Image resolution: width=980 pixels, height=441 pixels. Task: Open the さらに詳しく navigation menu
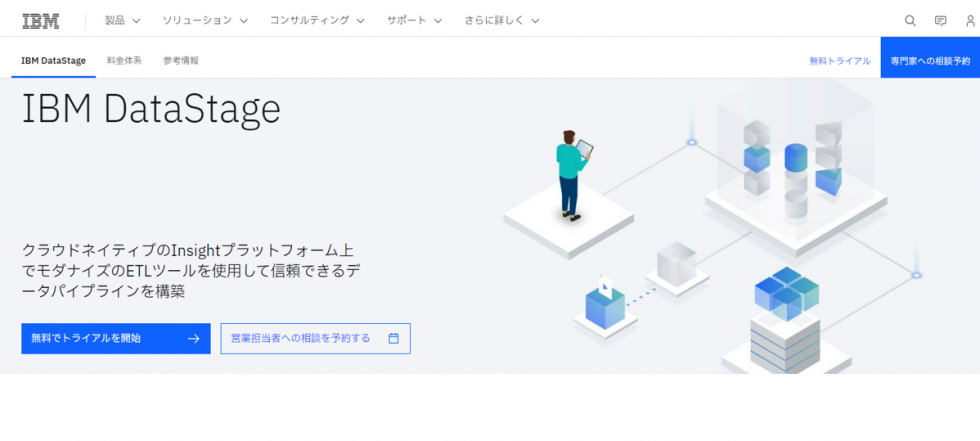click(502, 20)
